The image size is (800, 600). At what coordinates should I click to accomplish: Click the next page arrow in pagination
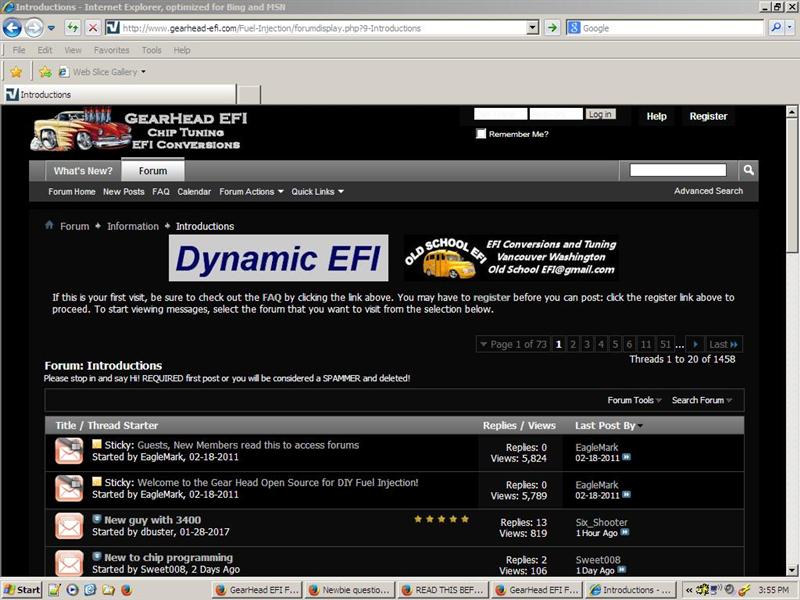tap(696, 344)
